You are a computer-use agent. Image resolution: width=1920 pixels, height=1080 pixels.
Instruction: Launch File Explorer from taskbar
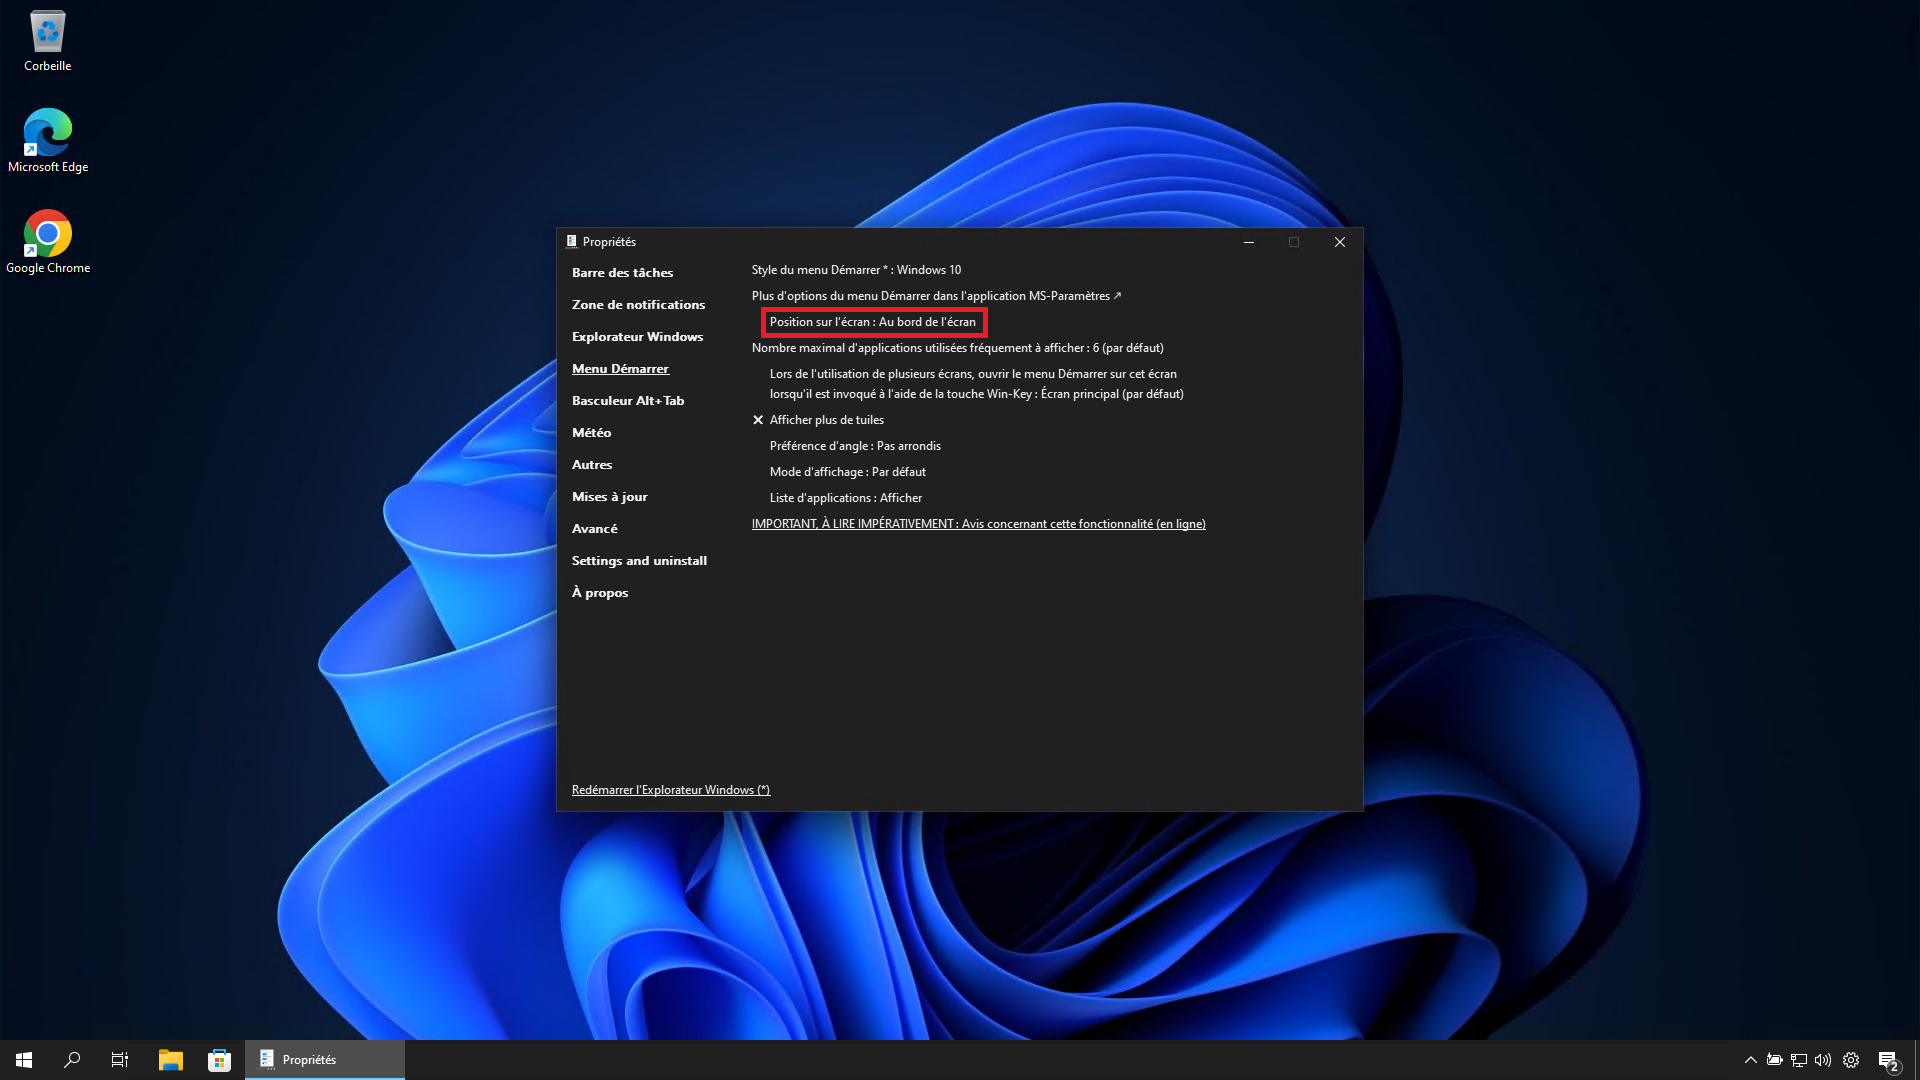[171, 1060]
